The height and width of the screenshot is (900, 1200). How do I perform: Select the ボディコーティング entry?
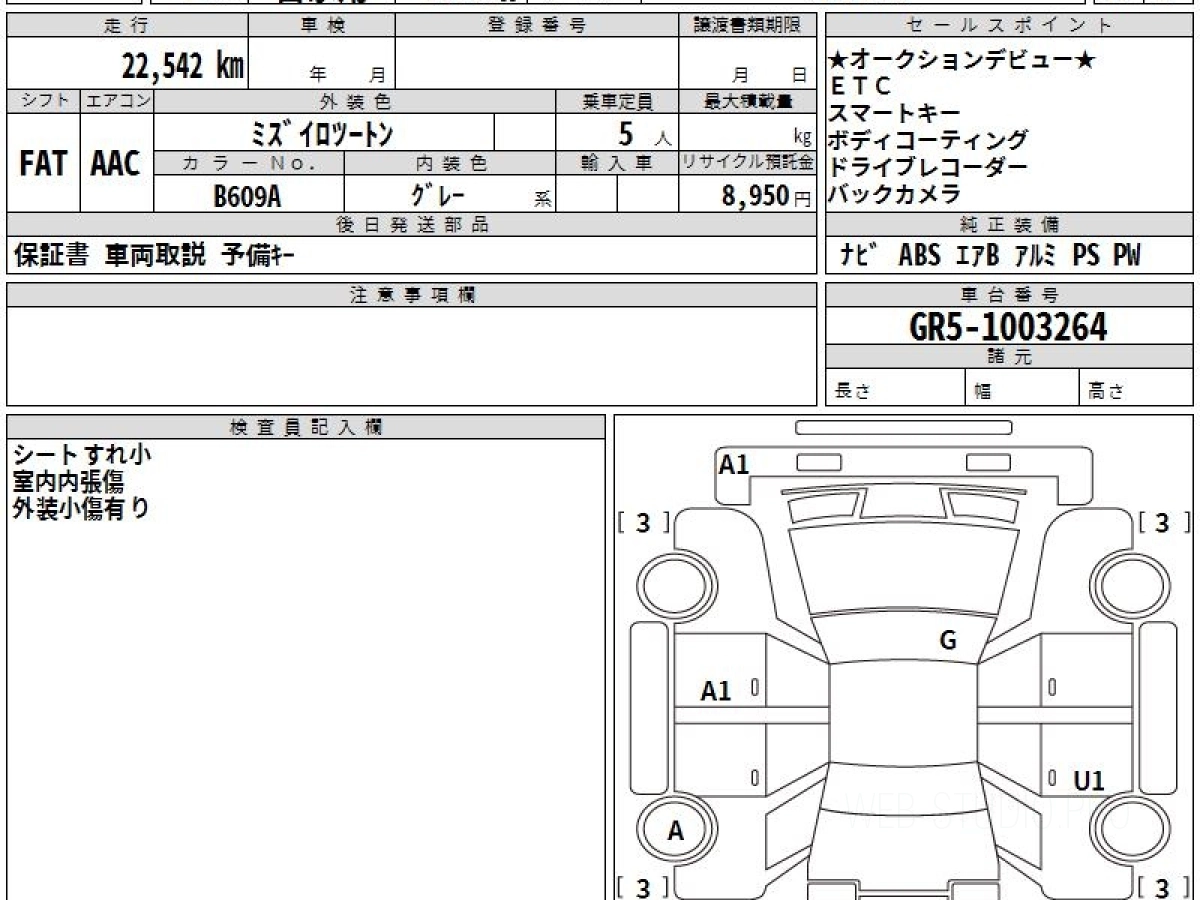[x=928, y=140]
